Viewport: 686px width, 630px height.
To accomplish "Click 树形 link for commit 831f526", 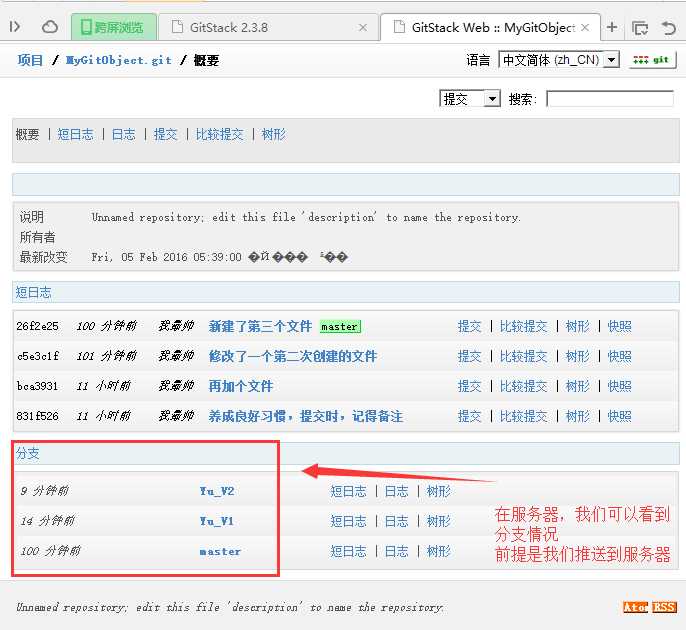I will 578,416.
